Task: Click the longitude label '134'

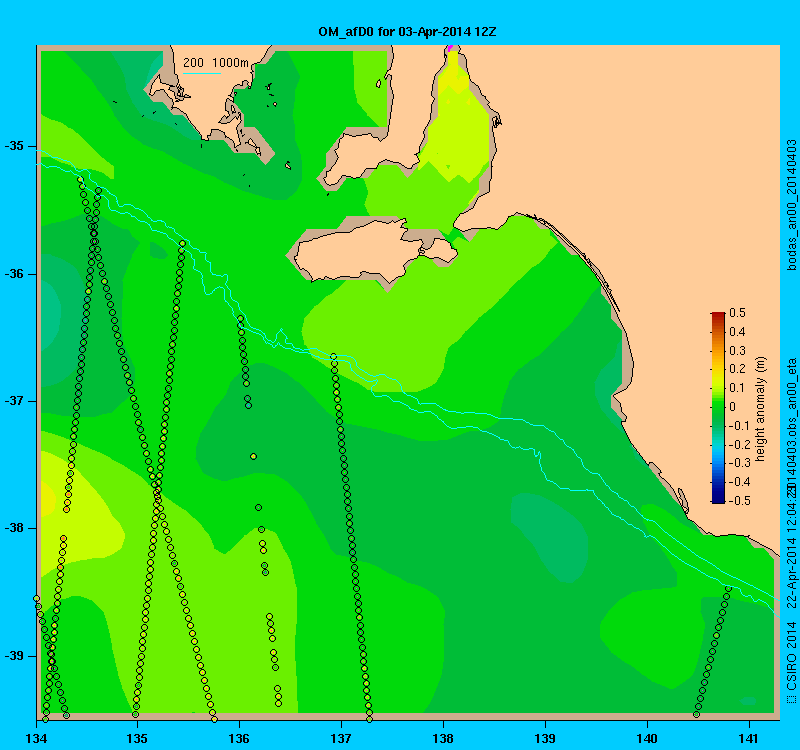Action: tap(36, 737)
